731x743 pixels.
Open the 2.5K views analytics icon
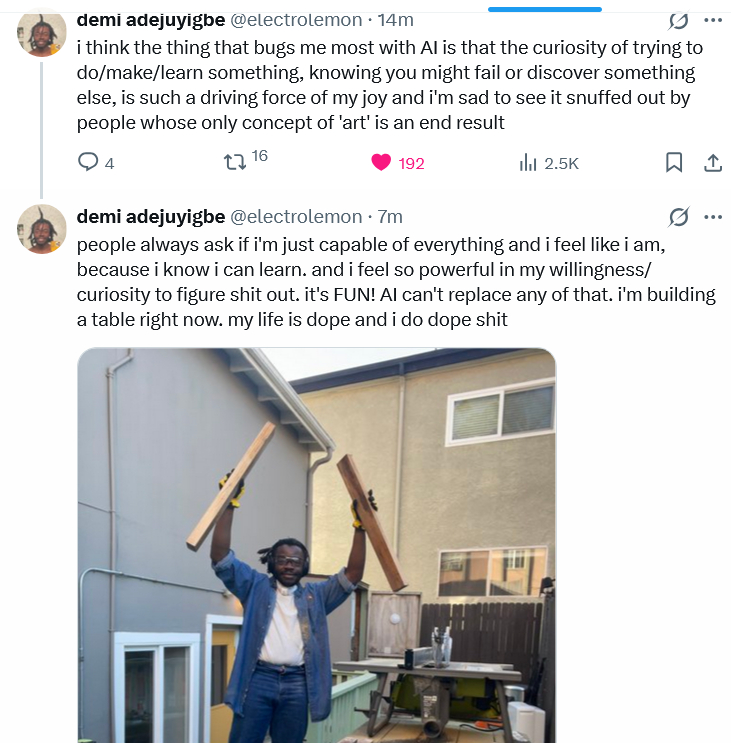[529, 162]
